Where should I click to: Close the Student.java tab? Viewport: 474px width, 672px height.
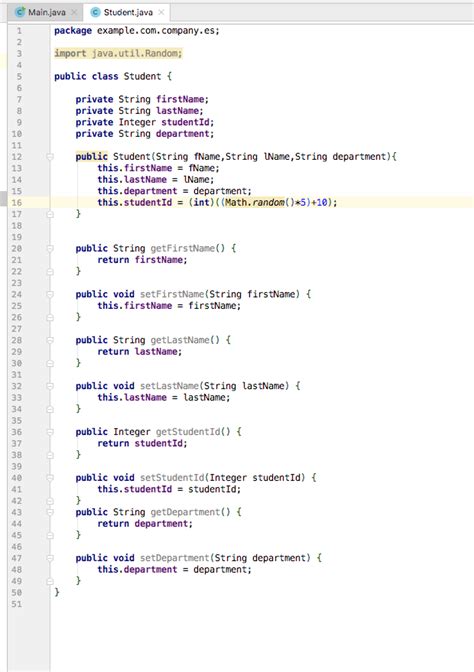[x=161, y=12]
